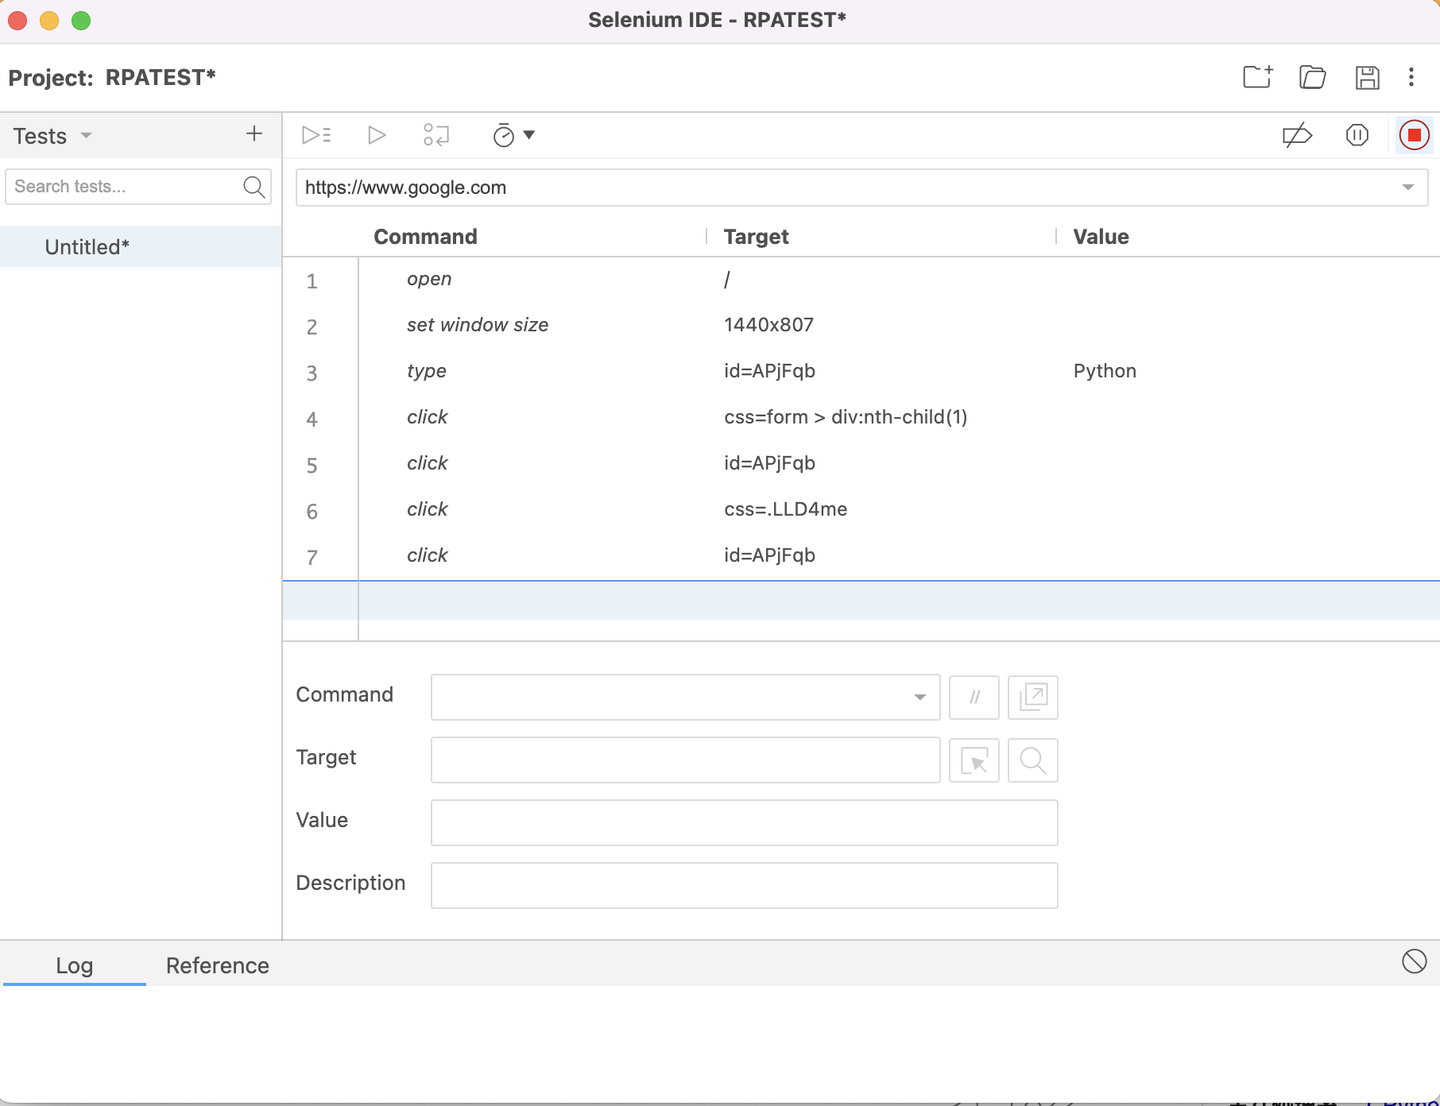This screenshot has width=1440, height=1106.
Task: Add a new test with plus icon
Action: [x=254, y=134]
